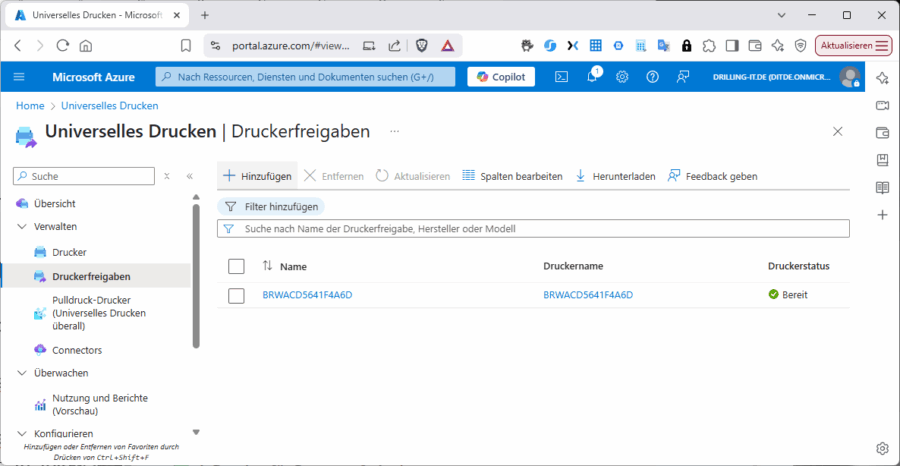
Task: Click Aktualisieren in the command bar
Action: (413, 176)
